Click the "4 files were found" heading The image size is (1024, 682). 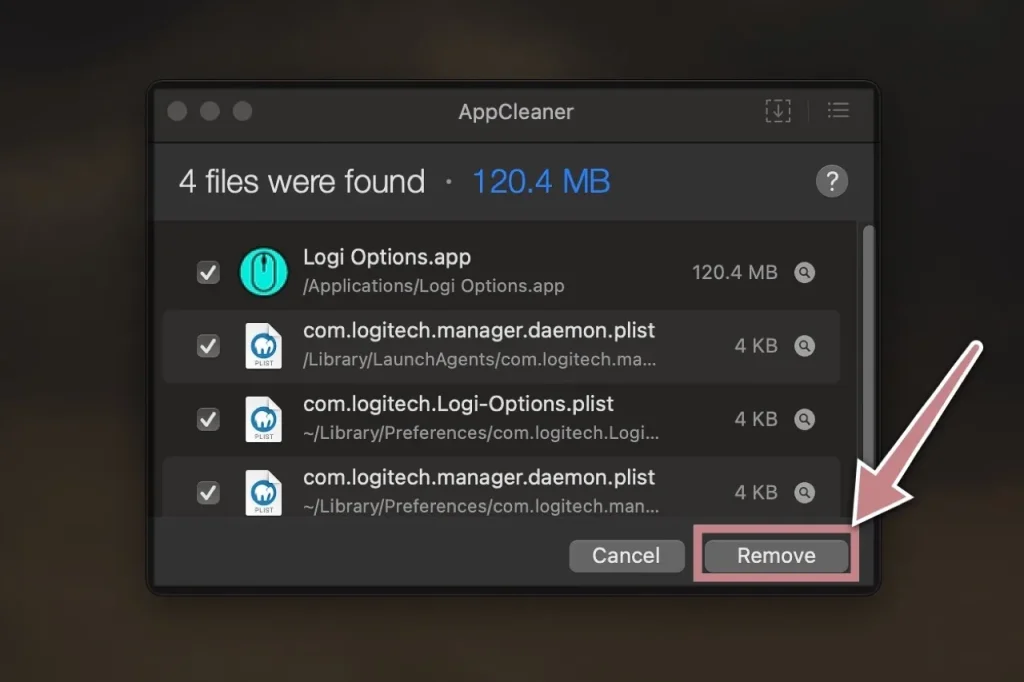[302, 182]
